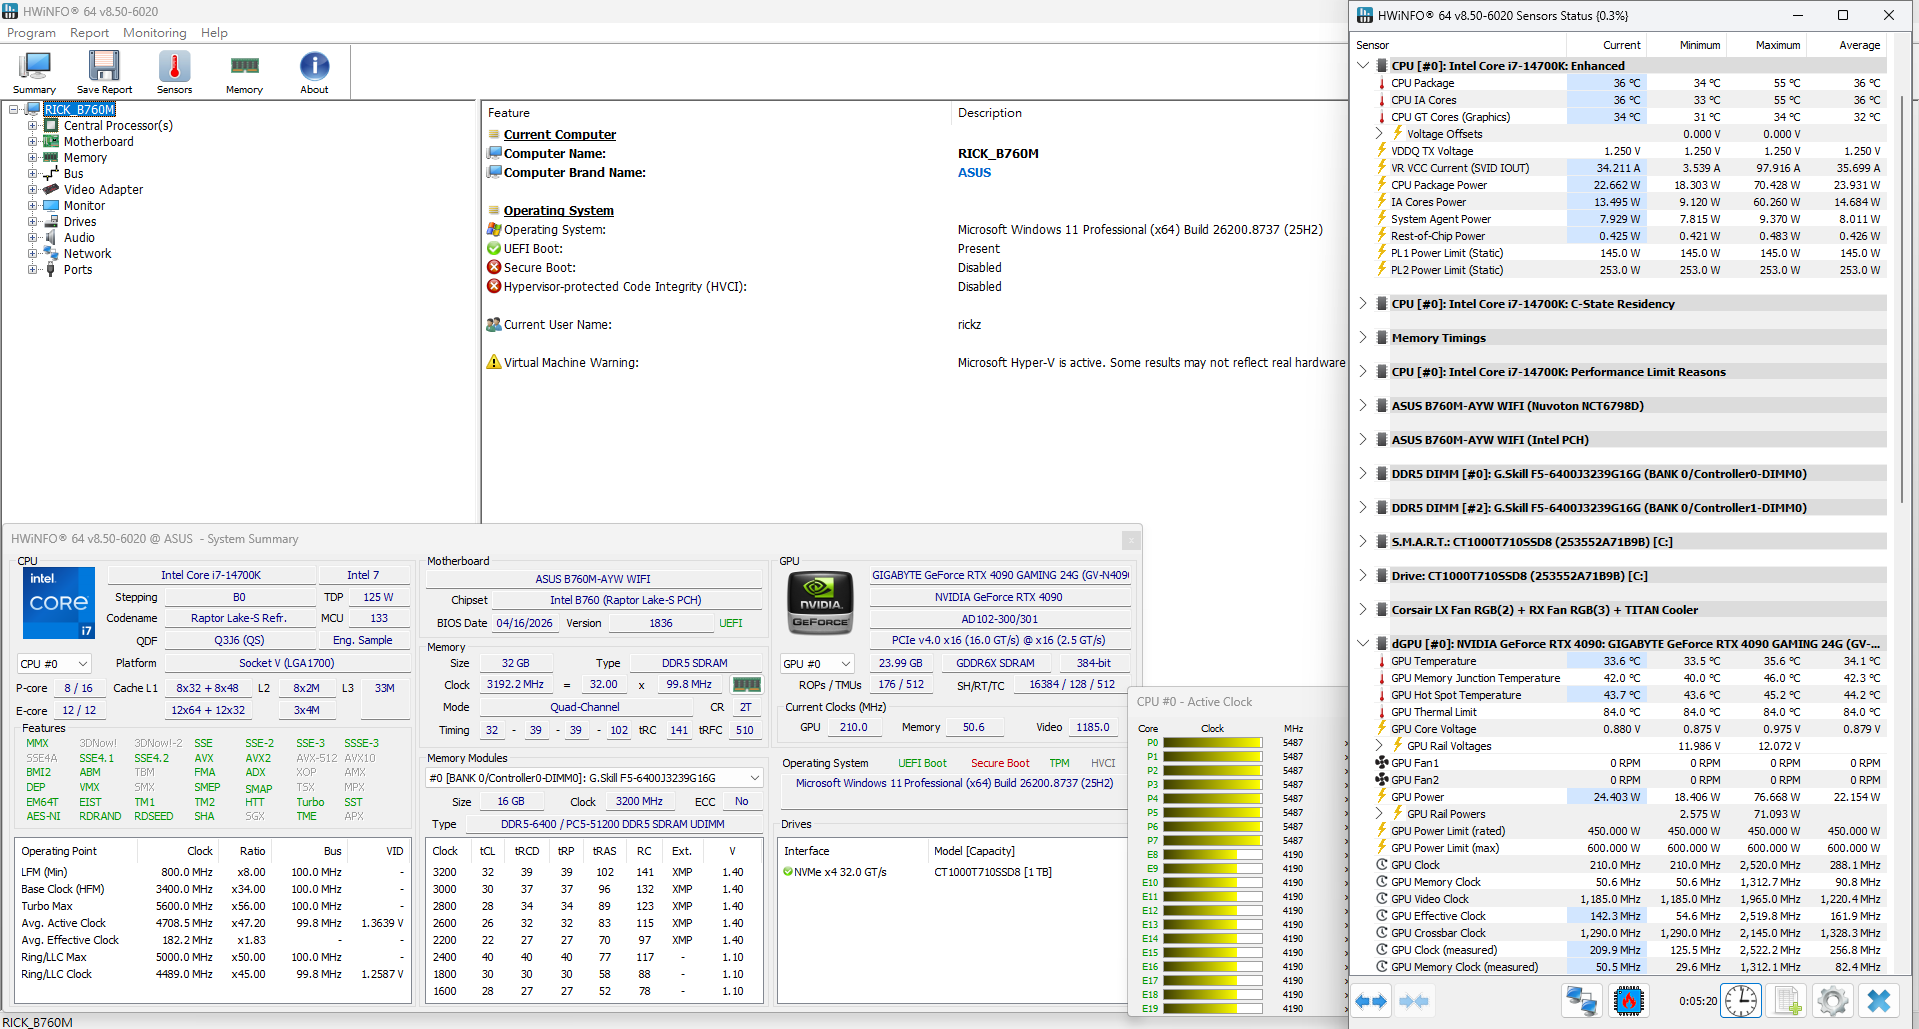Open the Help menu
This screenshot has height=1029, width=1919.
pyautogui.click(x=214, y=33)
